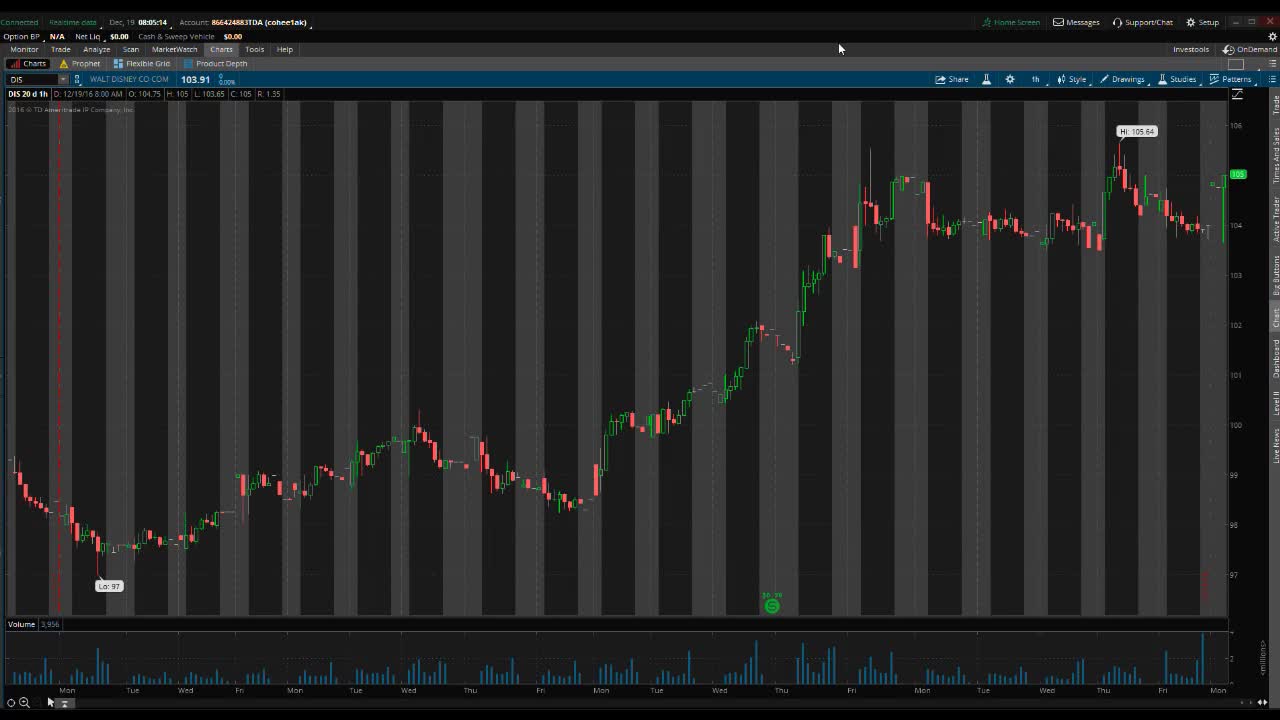Open Investools link

[x=1191, y=49]
